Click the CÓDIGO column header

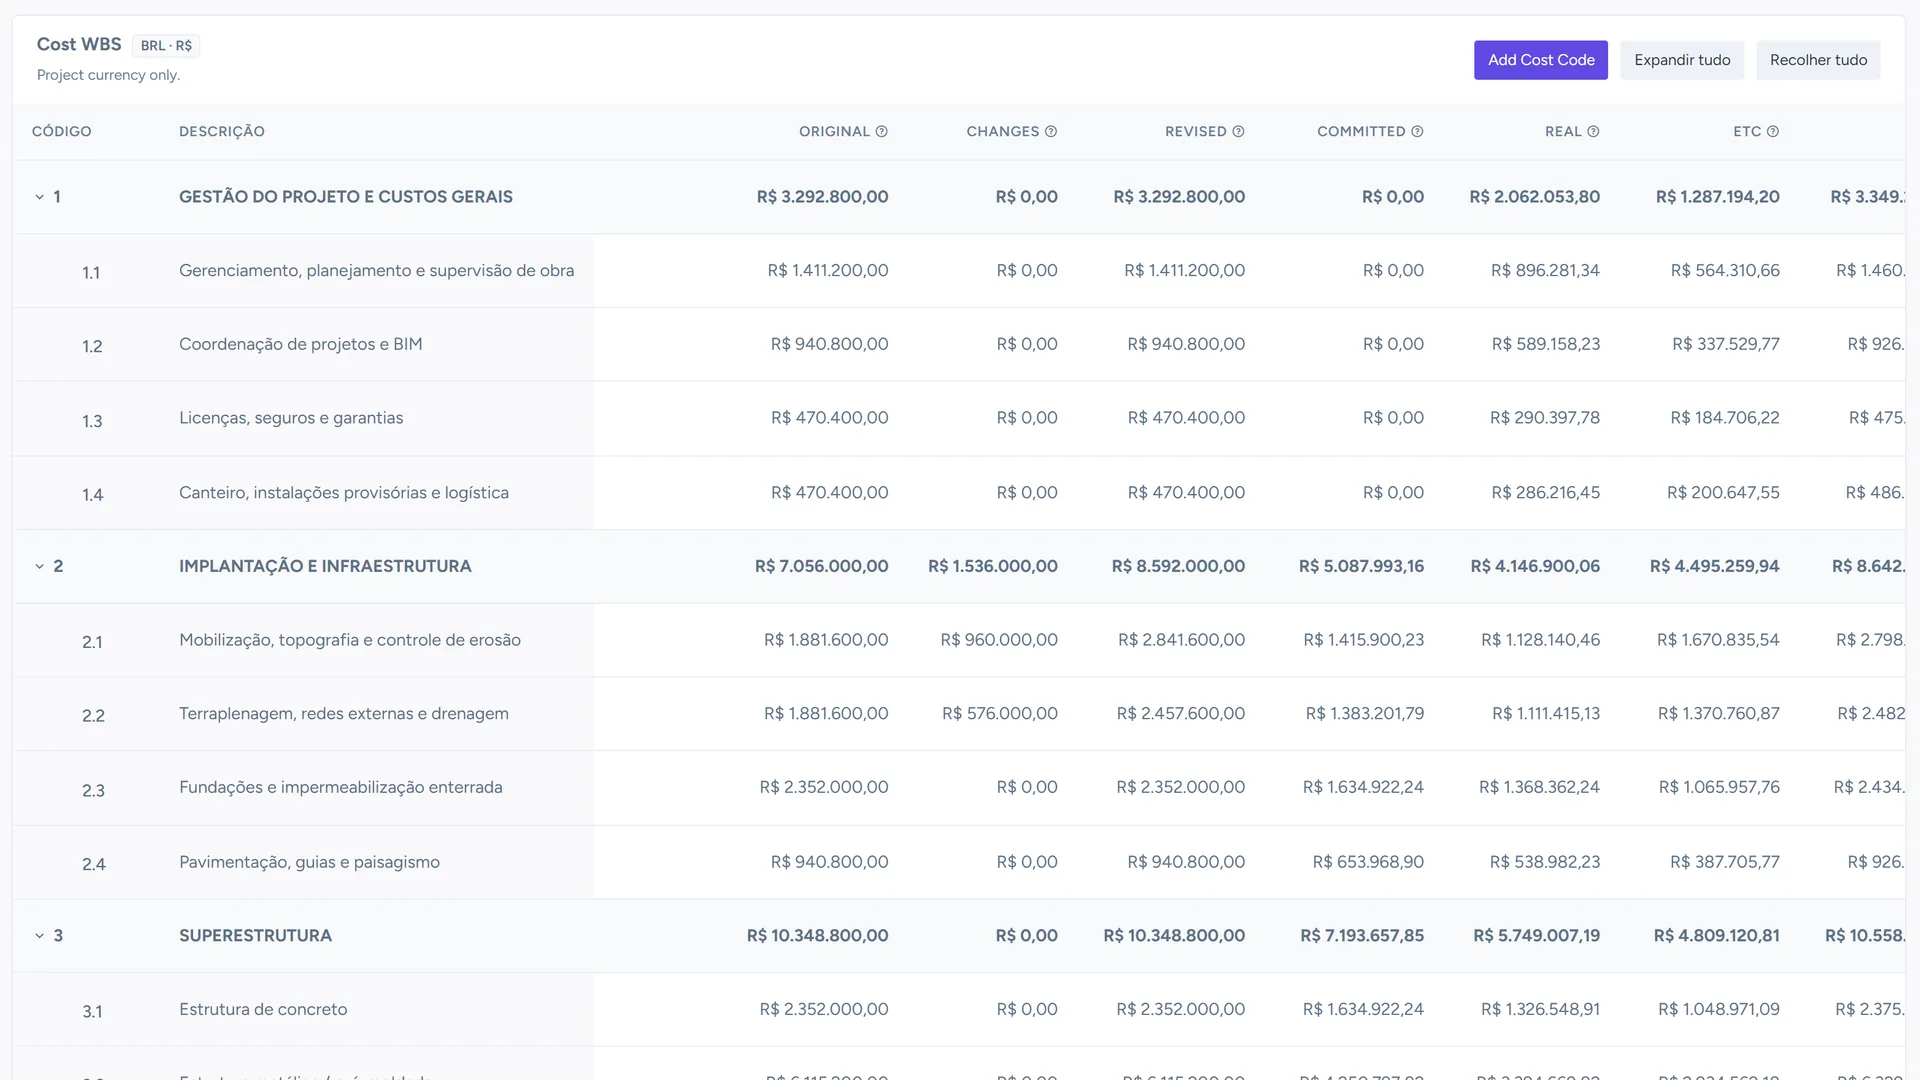click(x=62, y=131)
